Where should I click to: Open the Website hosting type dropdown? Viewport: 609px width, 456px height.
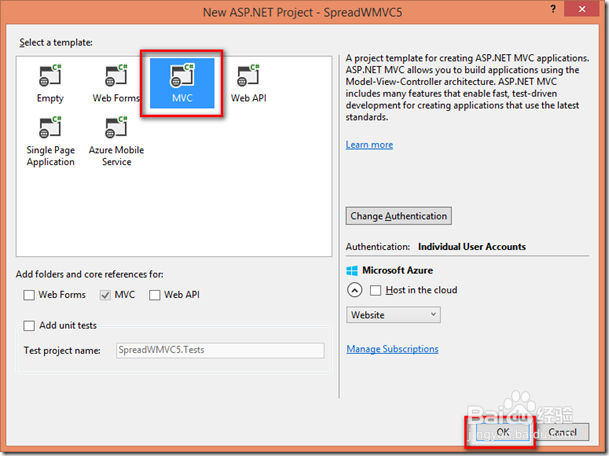393,315
